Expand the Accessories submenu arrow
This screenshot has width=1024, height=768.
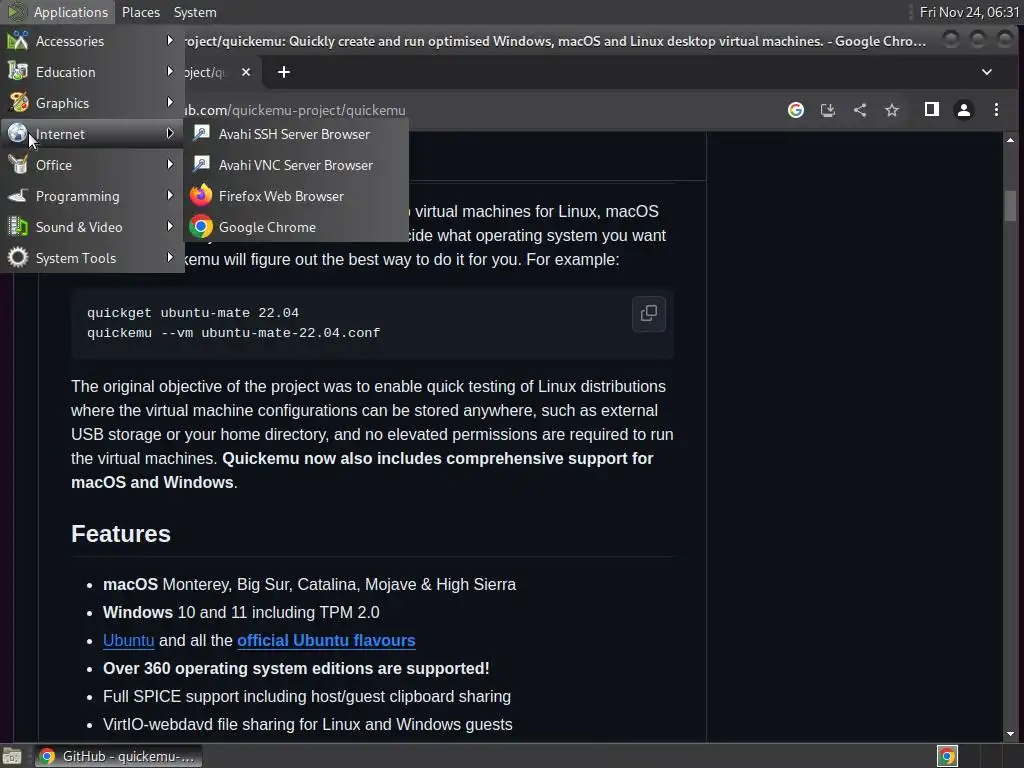(170, 40)
